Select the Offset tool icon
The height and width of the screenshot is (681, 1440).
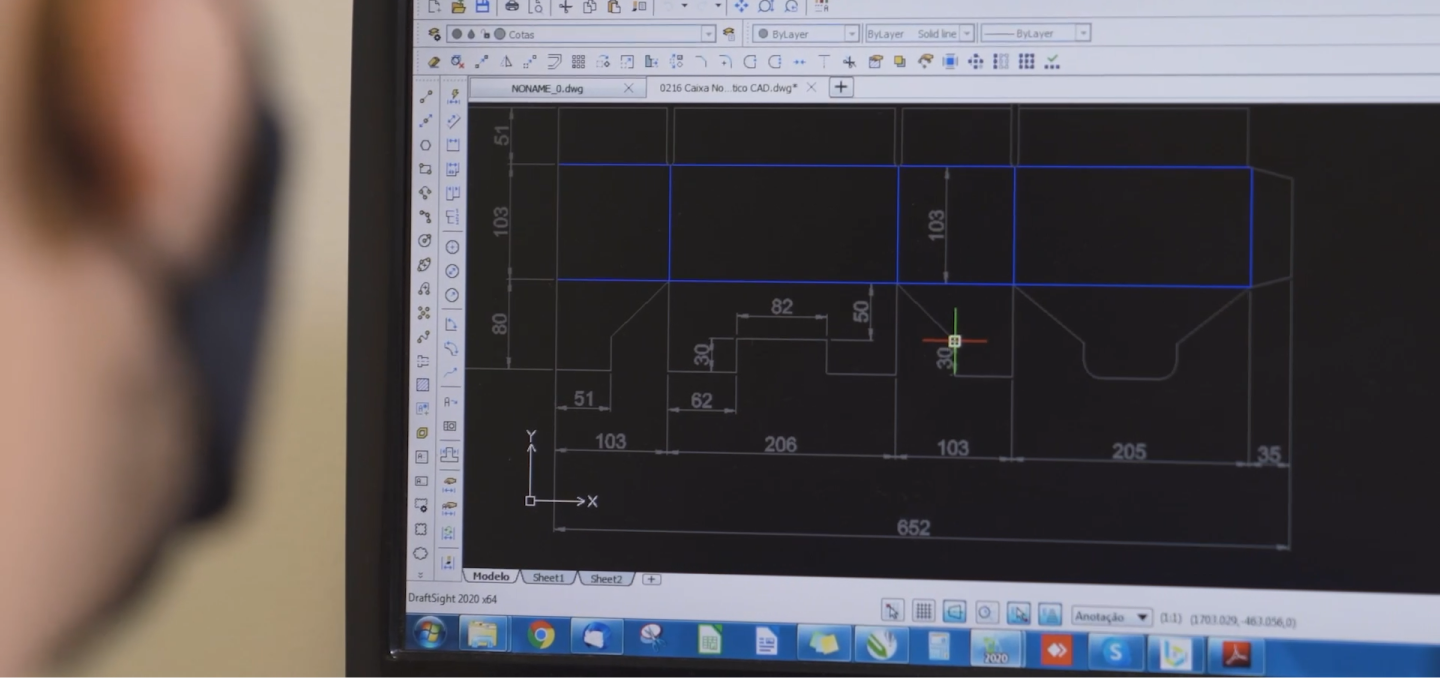point(554,62)
